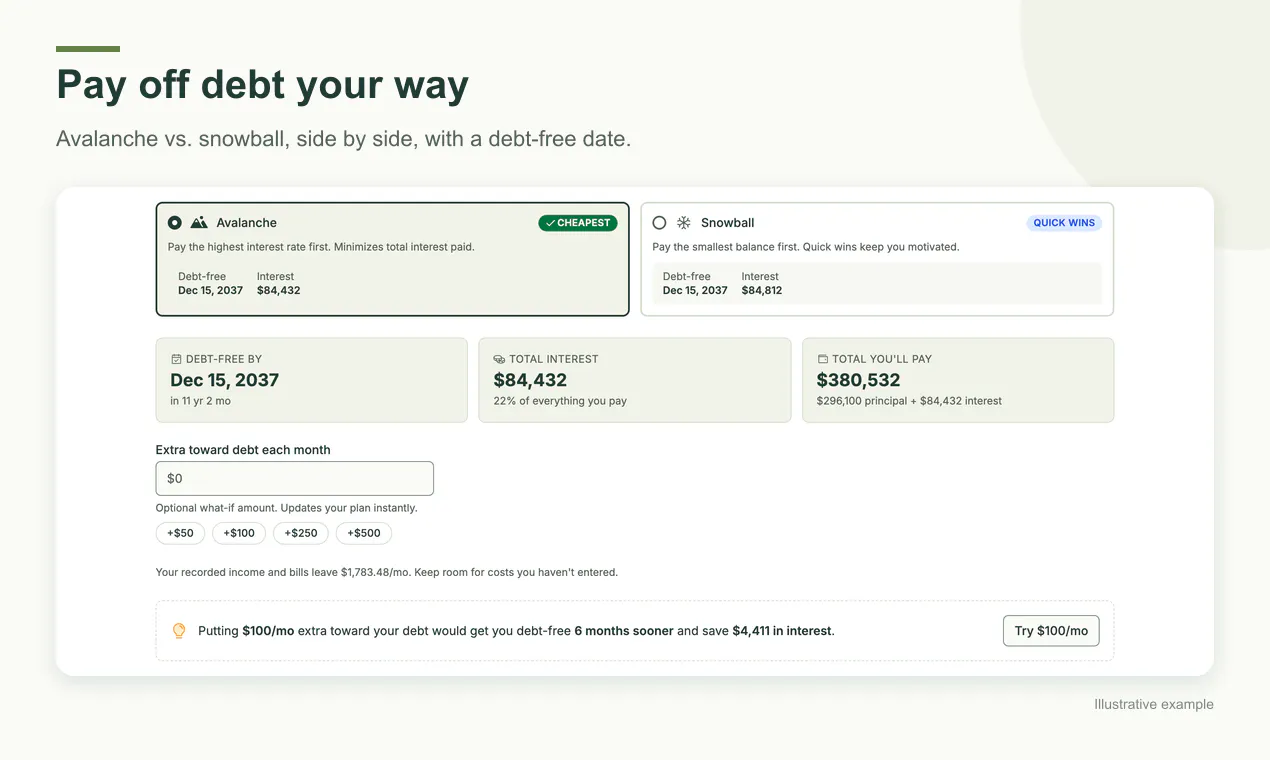
Task: Click the Quick Wins badge
Action: [1064, 223]
